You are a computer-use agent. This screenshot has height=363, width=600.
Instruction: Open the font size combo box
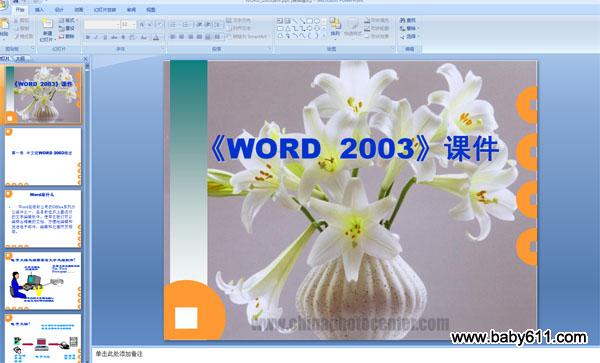point(128,25)
